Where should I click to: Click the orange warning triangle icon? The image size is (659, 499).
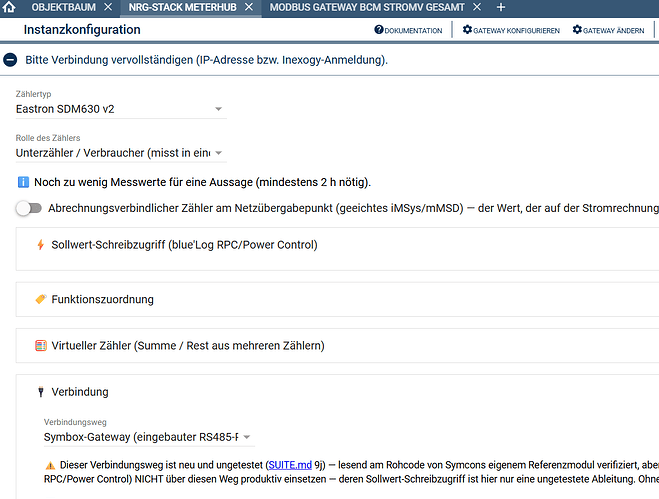point(50,465)
